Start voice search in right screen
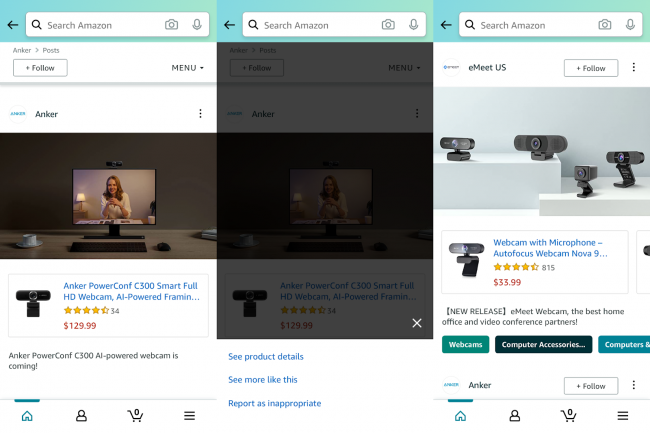The height and width of the screenshot is (433, 650). (630, 25)
